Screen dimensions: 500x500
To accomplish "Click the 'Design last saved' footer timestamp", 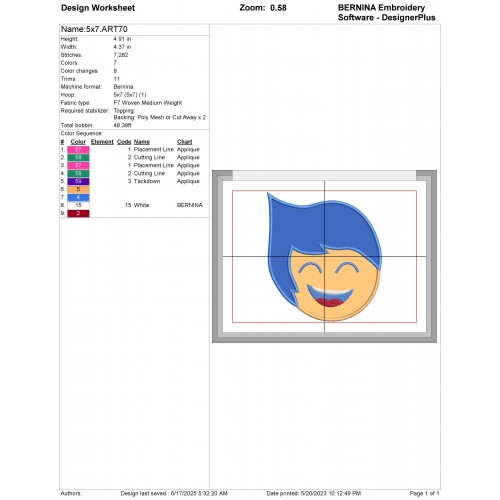I will coord(174,493).
